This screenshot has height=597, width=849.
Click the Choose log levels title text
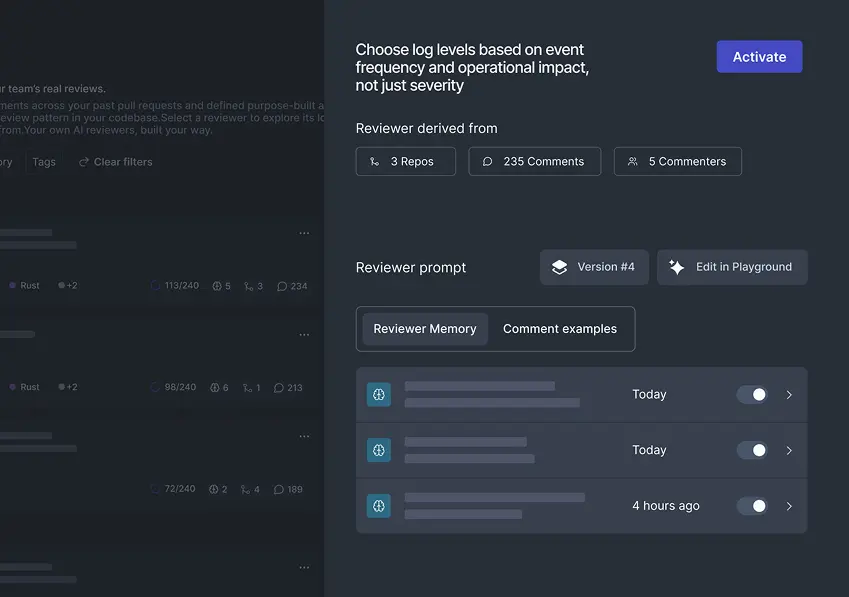tap(472, 67)
